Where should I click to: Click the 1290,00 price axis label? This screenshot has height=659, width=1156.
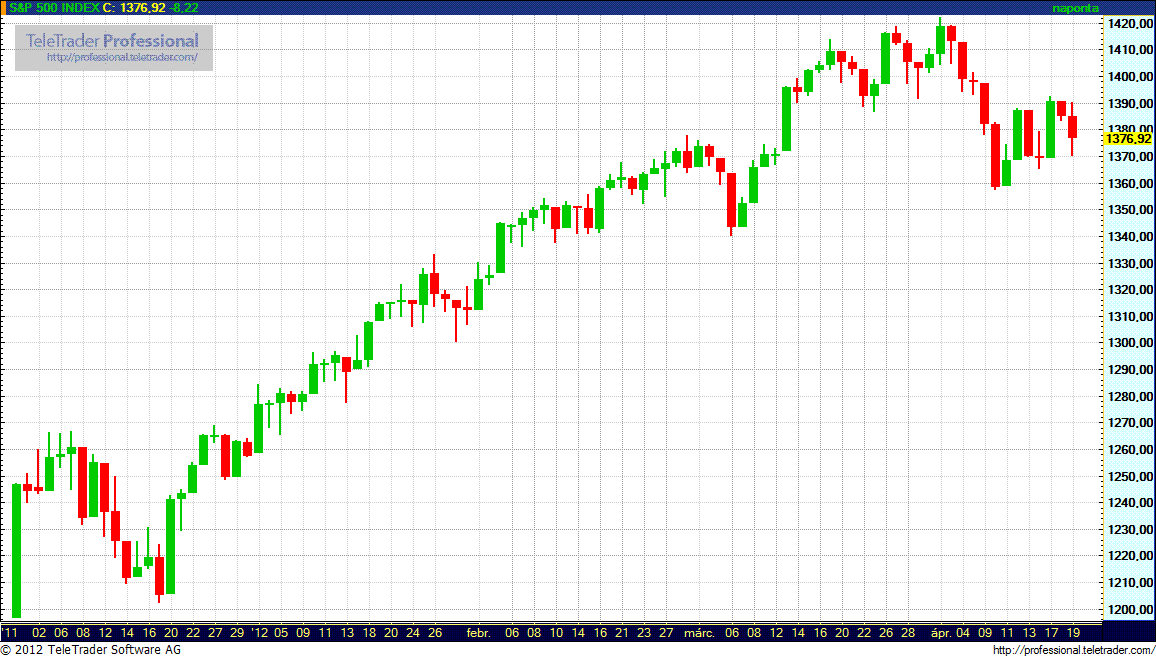click(1129, 370)
